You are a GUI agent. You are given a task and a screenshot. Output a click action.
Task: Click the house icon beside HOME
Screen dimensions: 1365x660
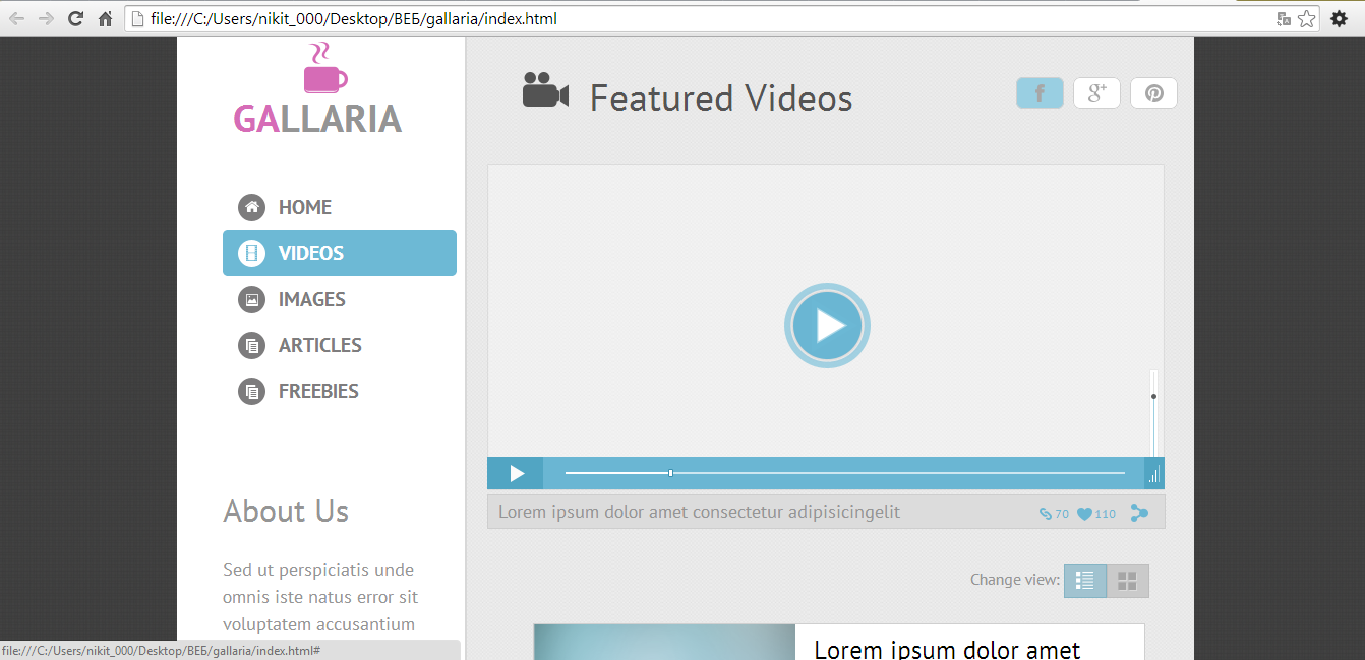tap(251, 207)
